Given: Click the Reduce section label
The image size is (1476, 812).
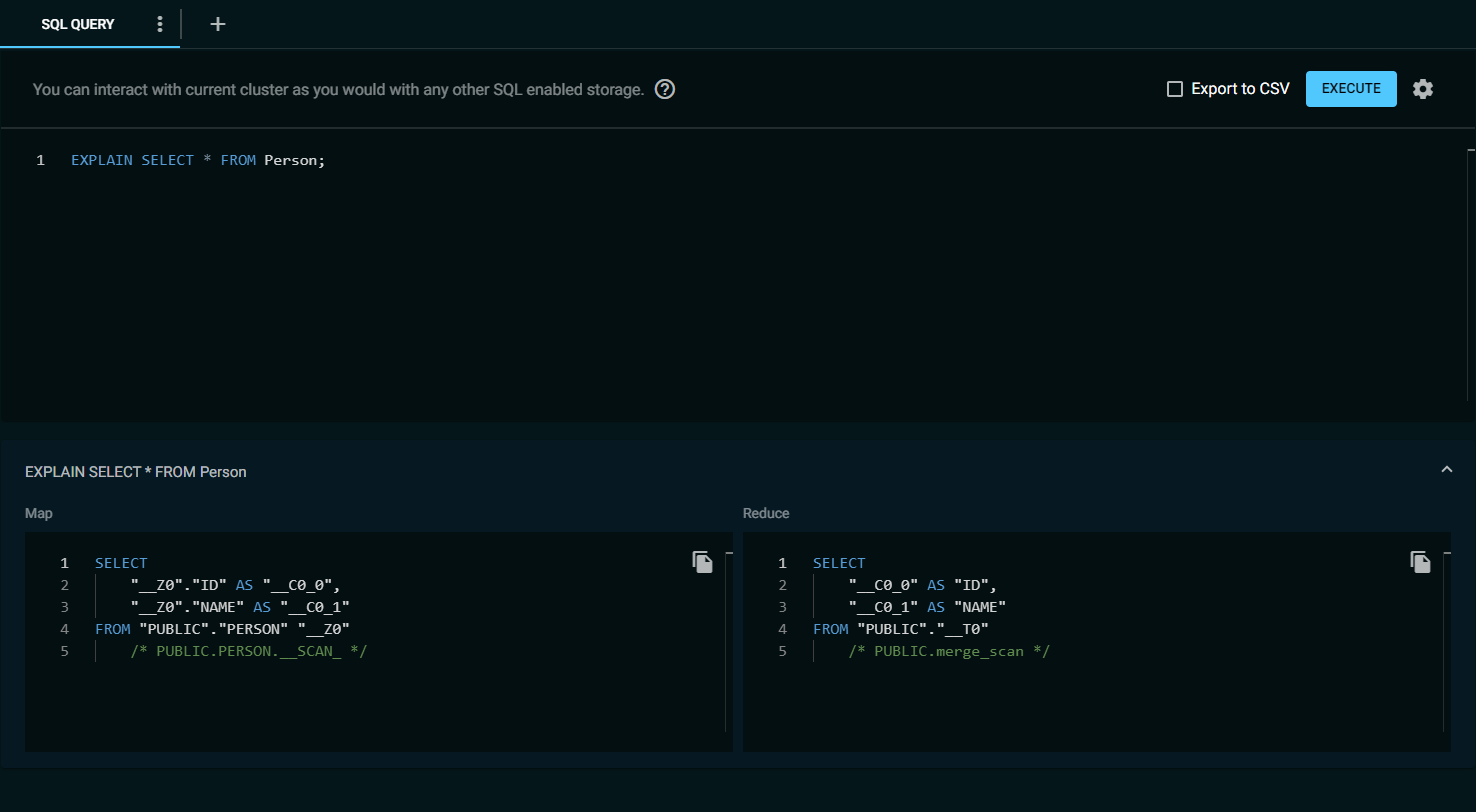Looking at the screenshot, I should point(766,513).
